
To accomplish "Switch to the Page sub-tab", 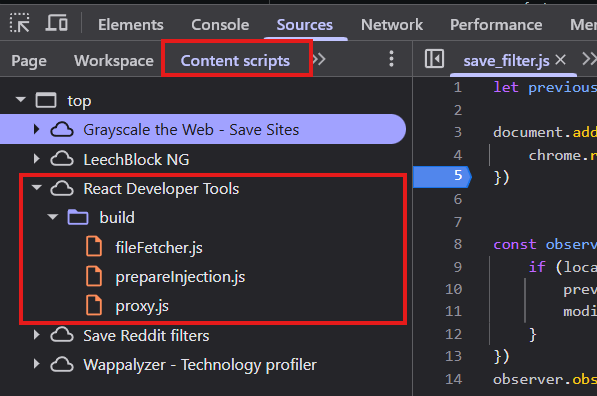I will click(x=29, y=61).
